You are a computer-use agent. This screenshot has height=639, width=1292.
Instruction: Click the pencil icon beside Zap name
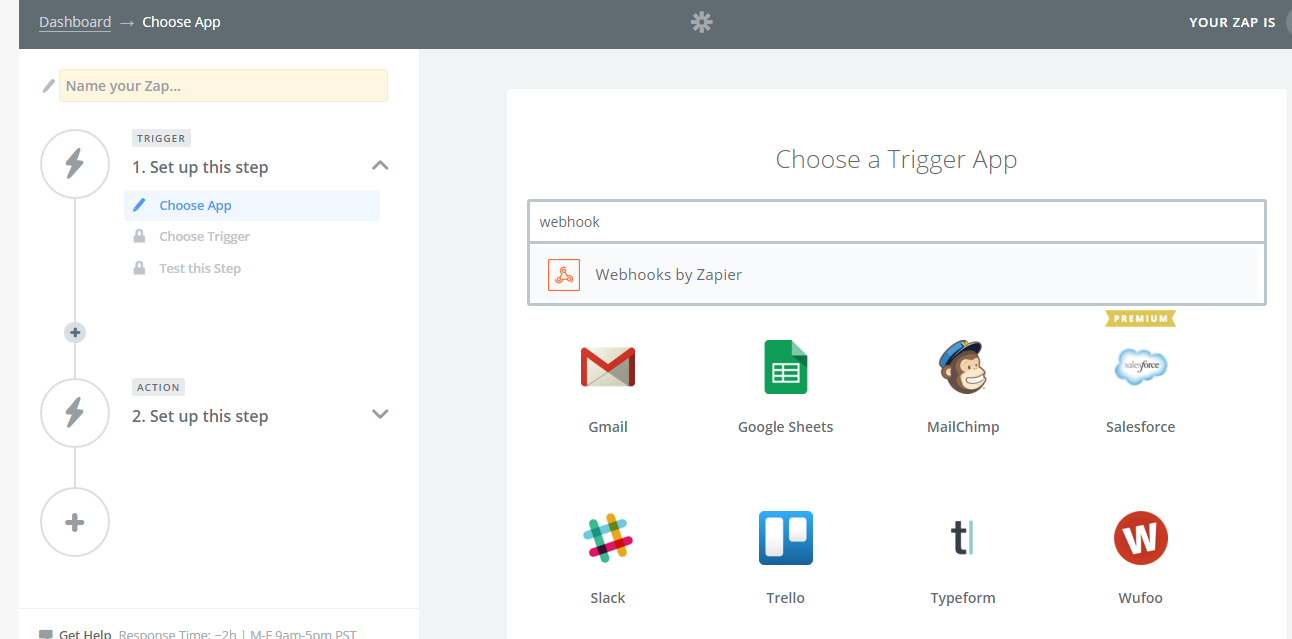[48, 86]
